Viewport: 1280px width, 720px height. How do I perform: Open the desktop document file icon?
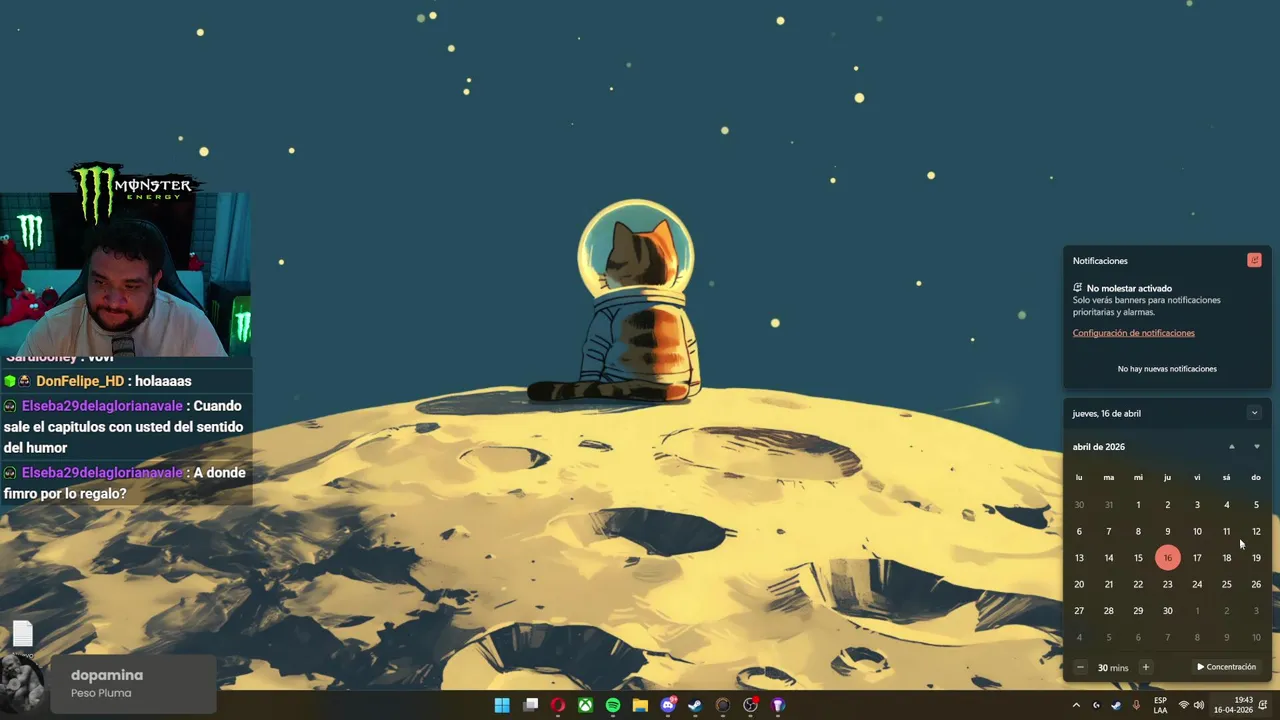pos(23,634)
